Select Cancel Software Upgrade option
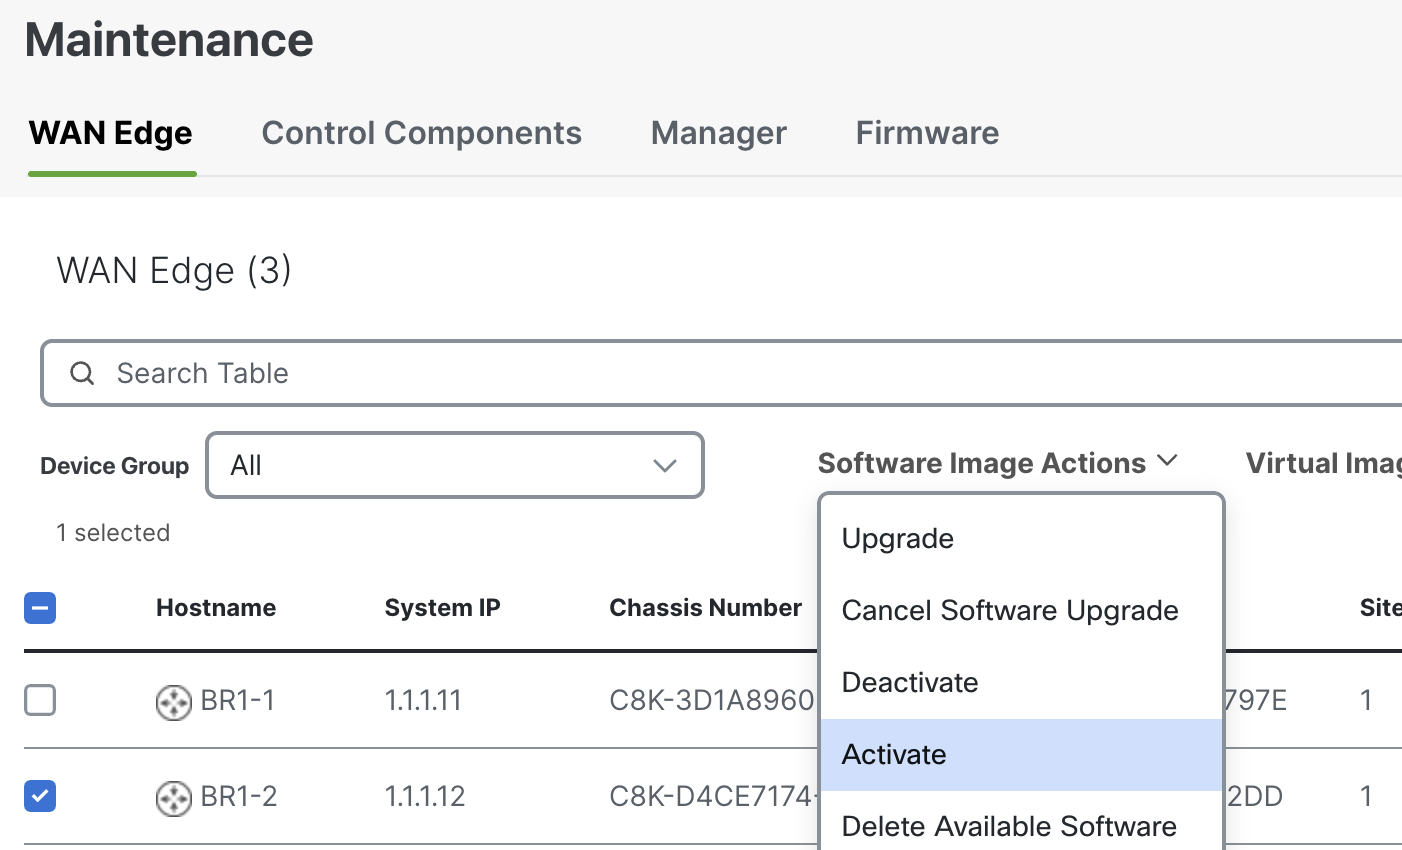Viewport: 1402px width, 850px height. tap(1010, 610)
